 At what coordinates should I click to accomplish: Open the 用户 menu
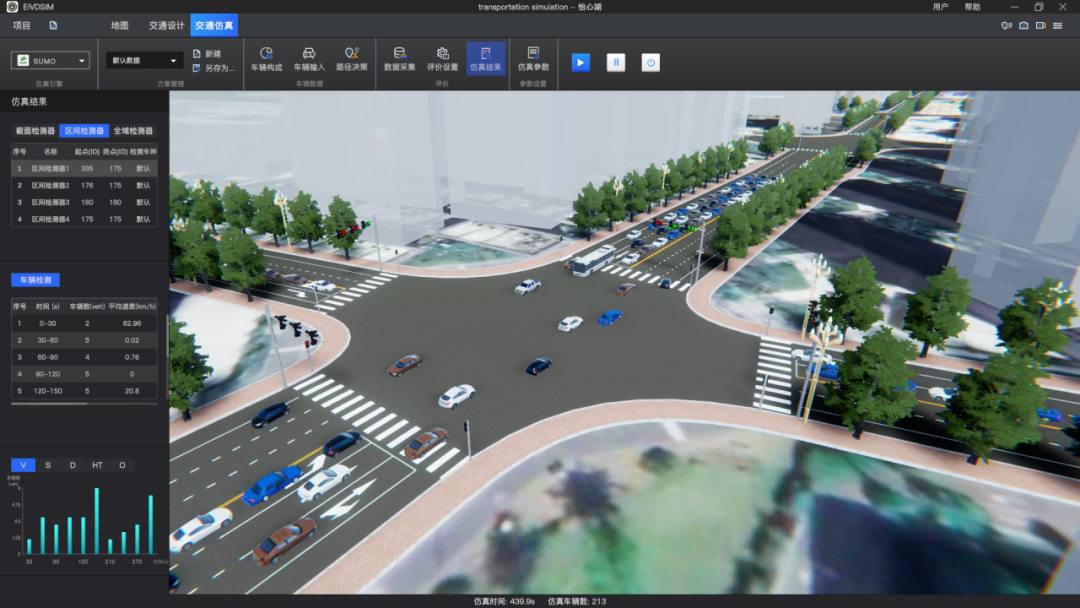(940, 6)
